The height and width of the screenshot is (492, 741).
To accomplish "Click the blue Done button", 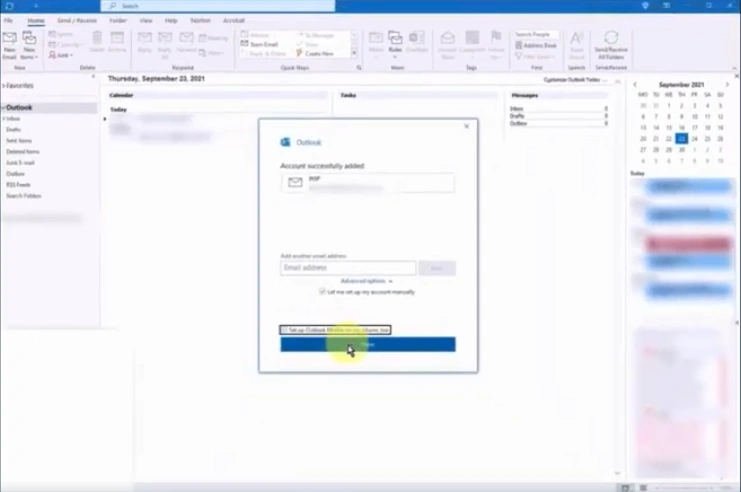I will tap(367, 344).
